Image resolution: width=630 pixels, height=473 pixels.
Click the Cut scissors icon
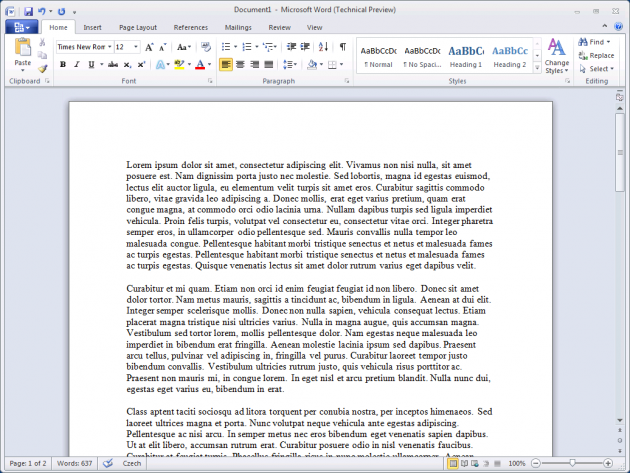[x=42, y=42]
